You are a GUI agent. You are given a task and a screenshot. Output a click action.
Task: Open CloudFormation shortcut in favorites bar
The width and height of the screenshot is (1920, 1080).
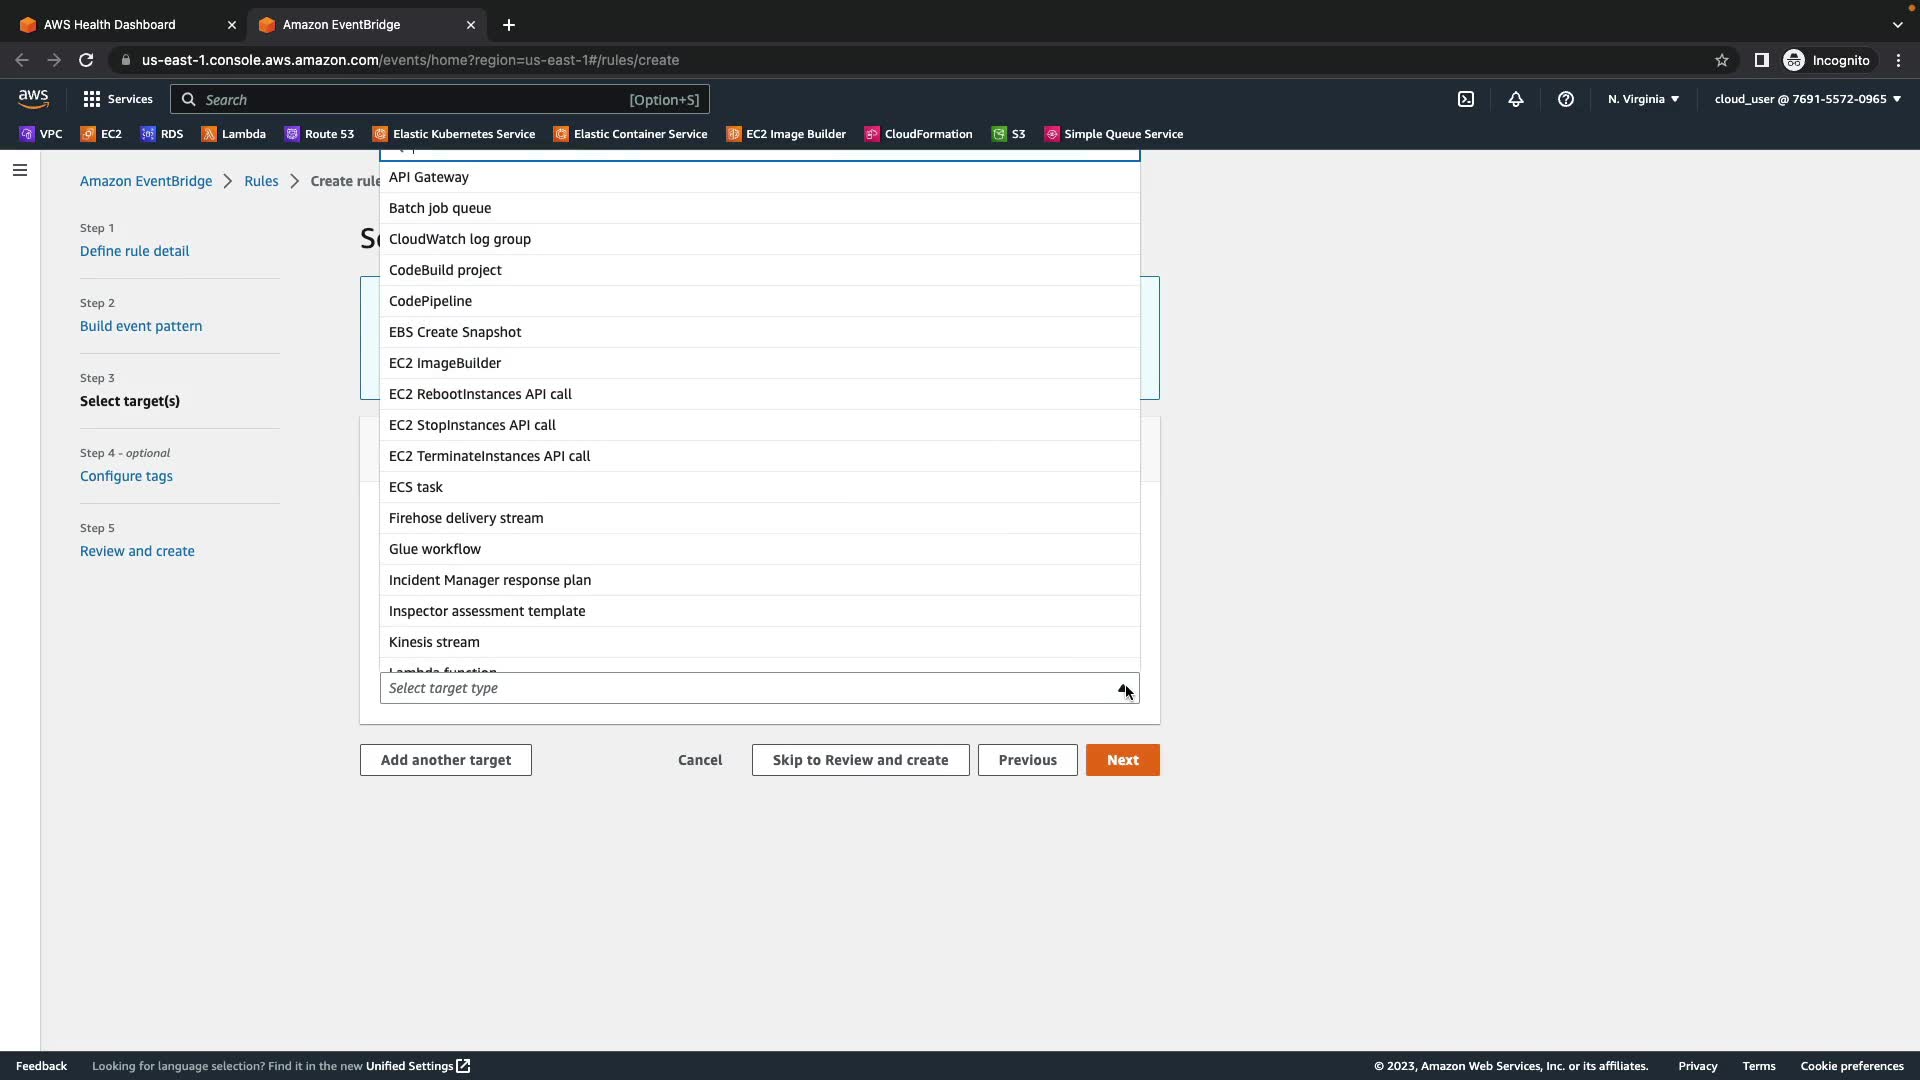coord(918,134)
